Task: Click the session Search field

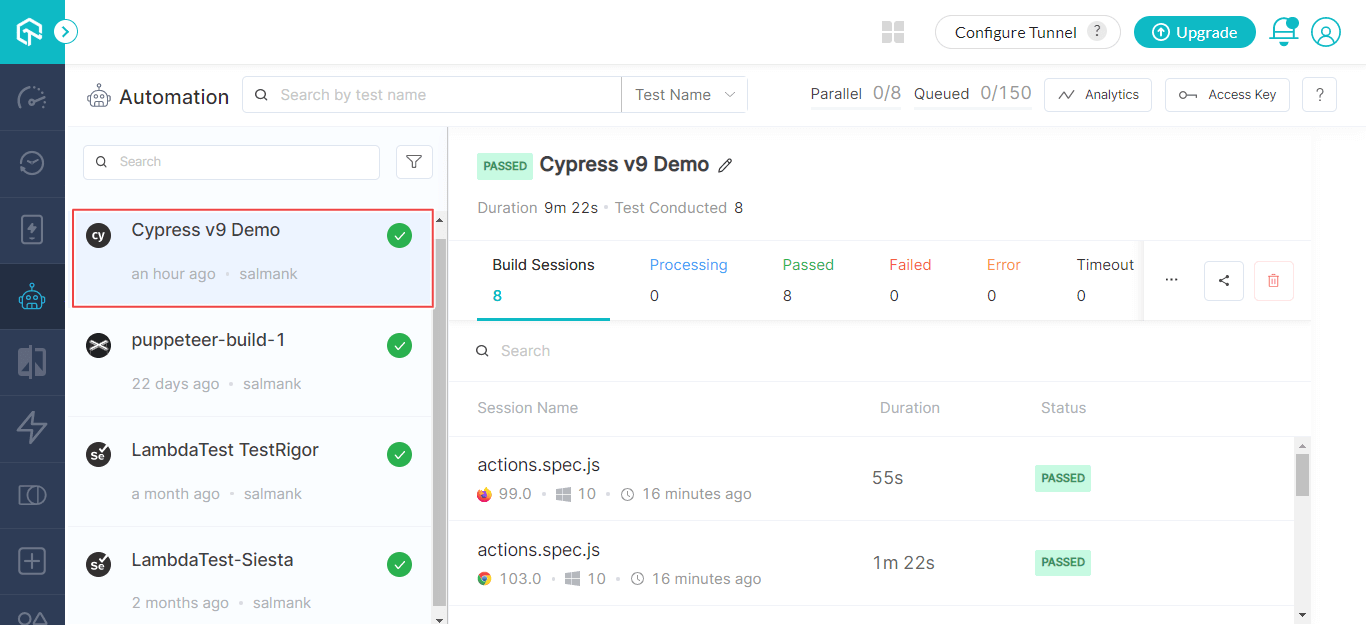Action: tap(878, 351)
